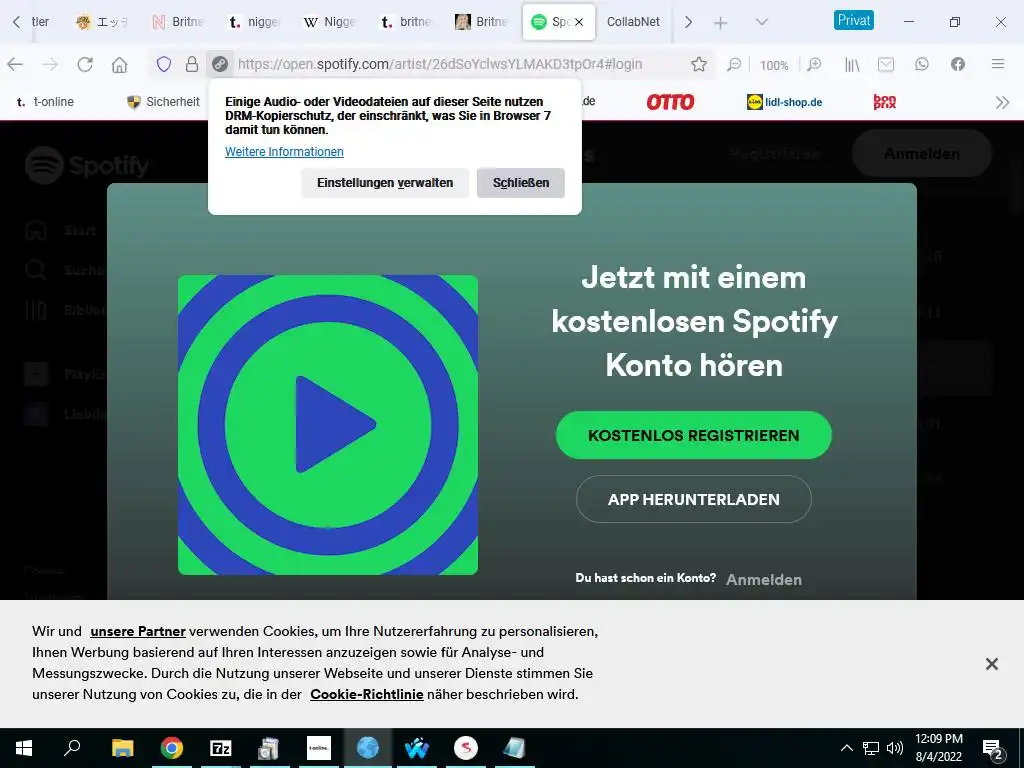The width and height of the screenshot is (1024, 768).
Task: Click the site security padlock icon
Action: (x=191, y=64)
